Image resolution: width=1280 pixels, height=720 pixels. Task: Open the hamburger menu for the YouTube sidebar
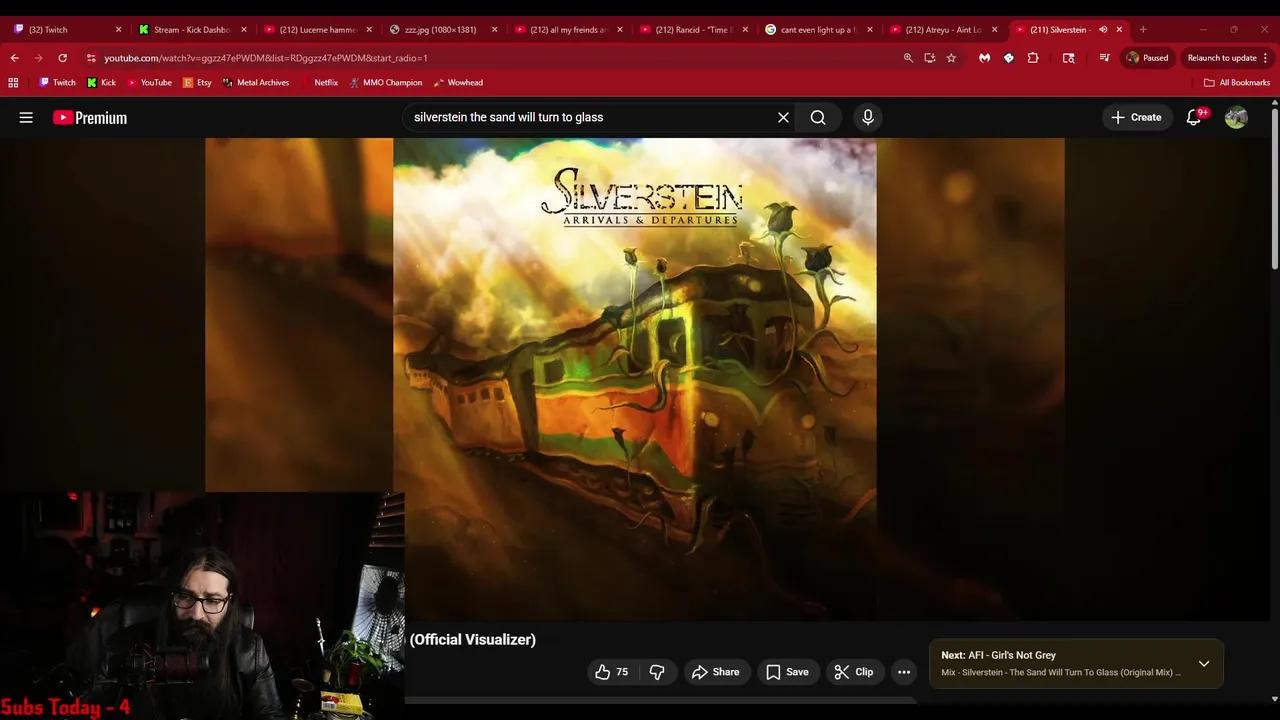pos(26,117)
